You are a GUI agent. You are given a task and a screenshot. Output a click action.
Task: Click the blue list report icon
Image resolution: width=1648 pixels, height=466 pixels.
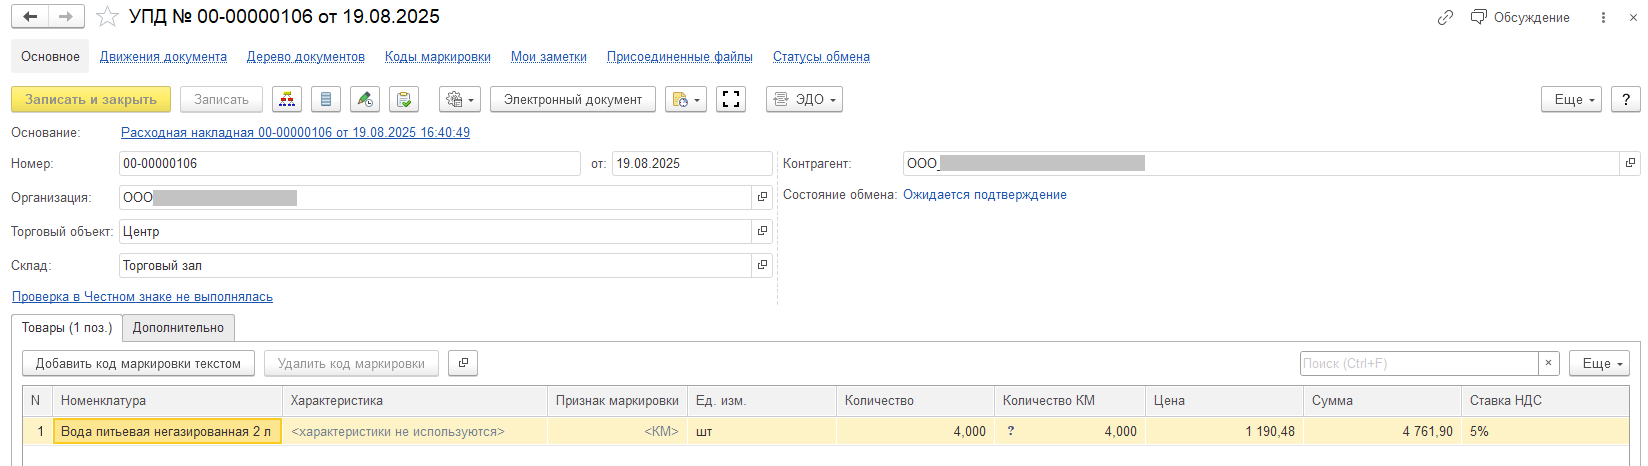[x=326, y=99]
